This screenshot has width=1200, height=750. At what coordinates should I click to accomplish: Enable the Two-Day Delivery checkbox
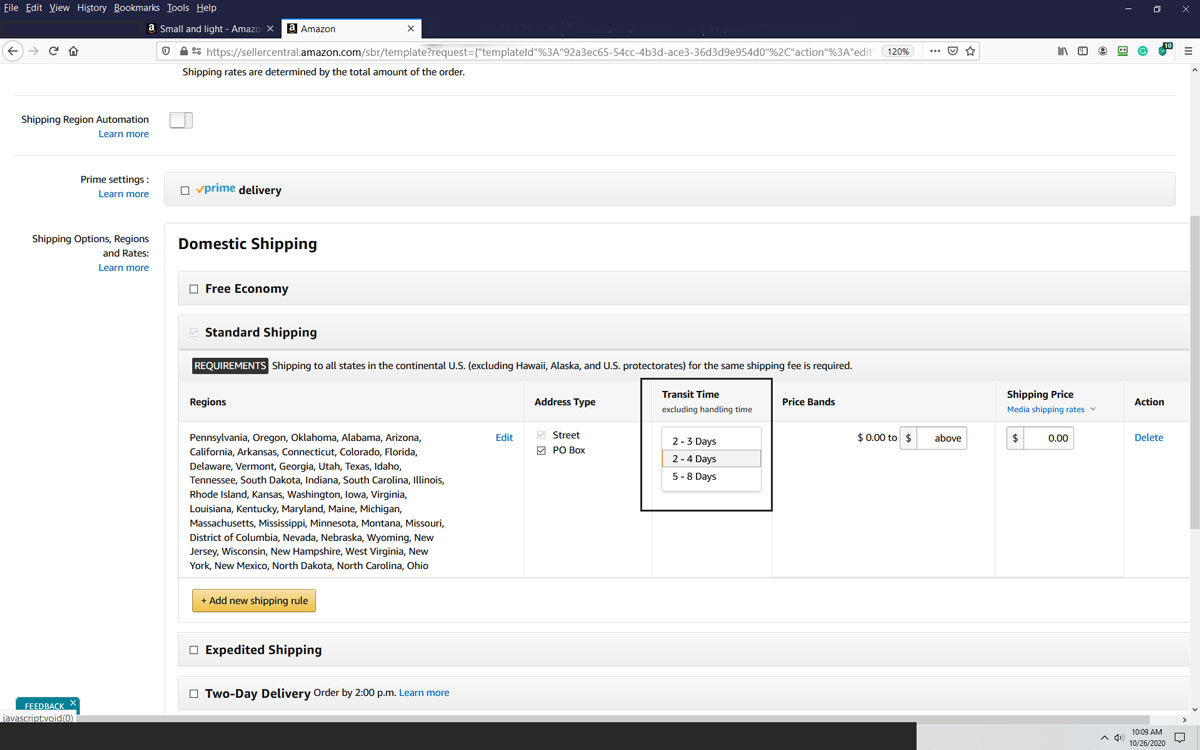(x=194, y=693)
